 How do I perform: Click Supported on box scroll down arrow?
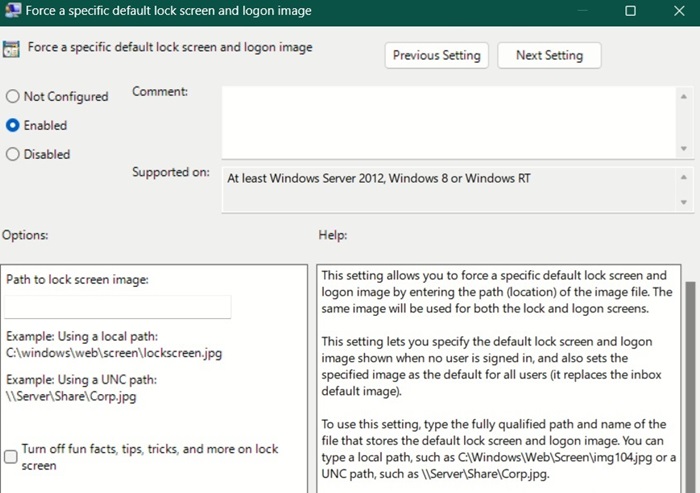[x=683, y=202]
